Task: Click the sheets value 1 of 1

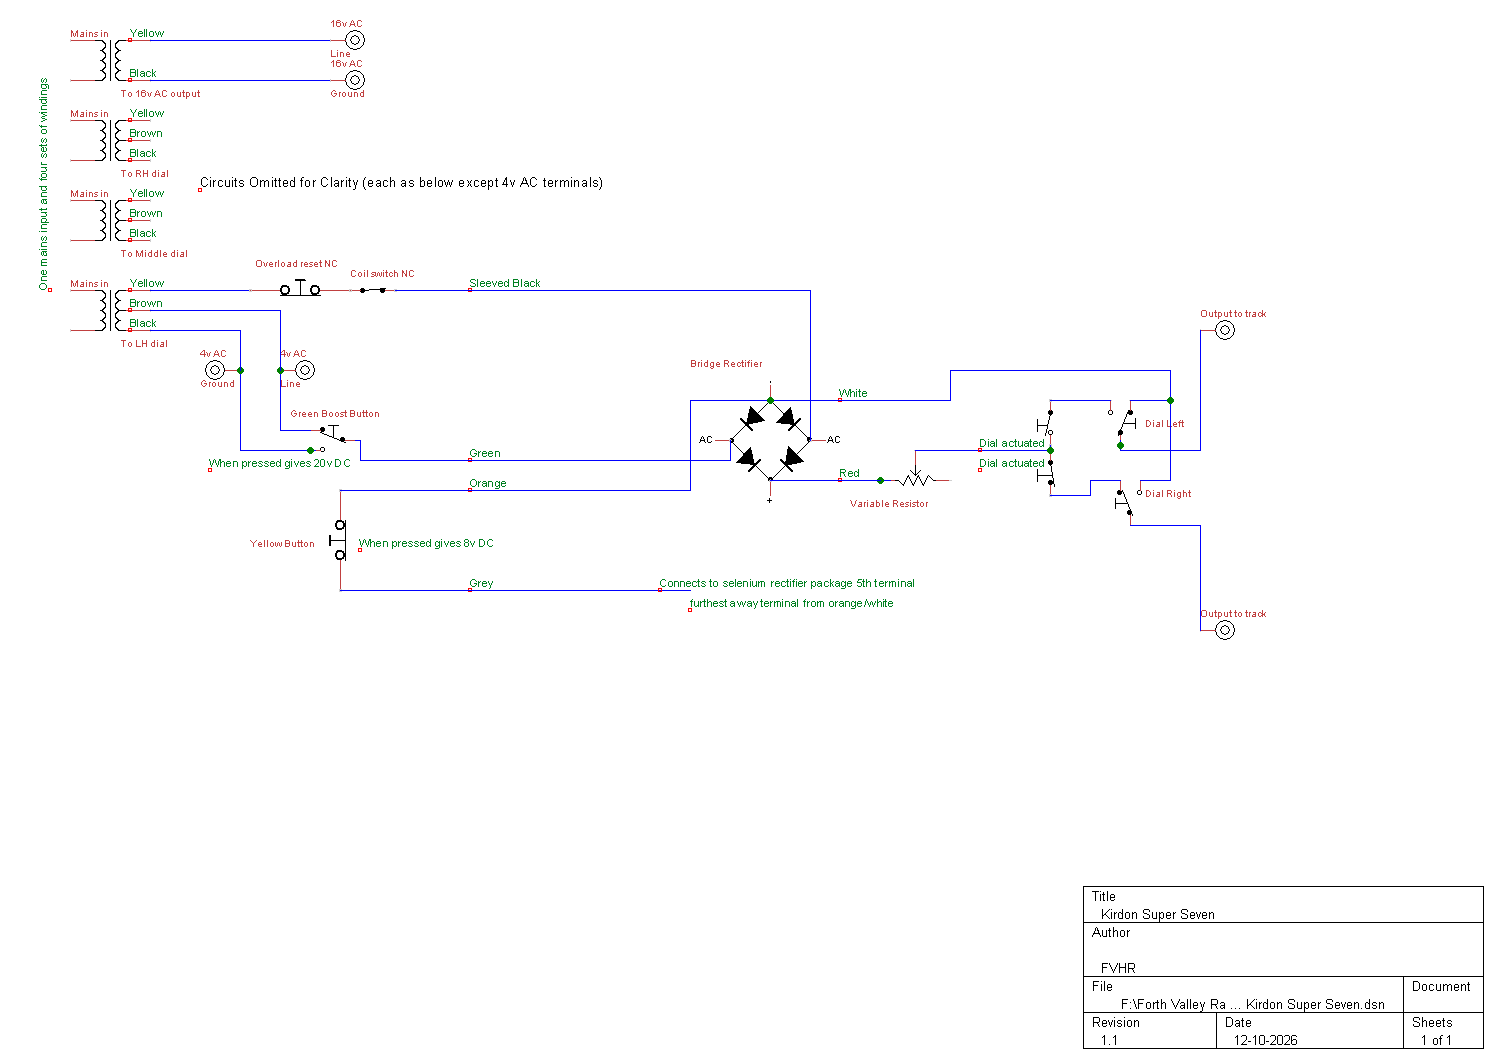Action: [1436, 1040]
